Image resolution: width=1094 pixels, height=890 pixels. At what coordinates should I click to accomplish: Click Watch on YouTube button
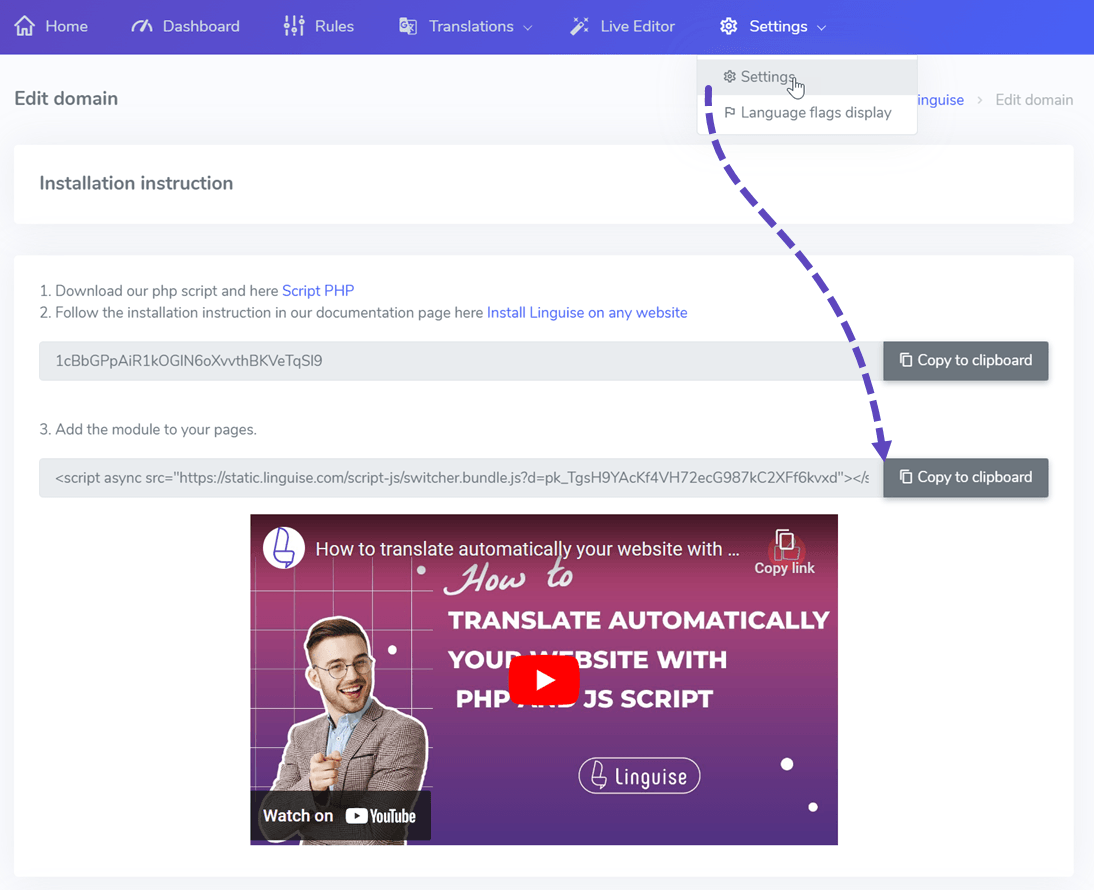[x=340, y=815]
